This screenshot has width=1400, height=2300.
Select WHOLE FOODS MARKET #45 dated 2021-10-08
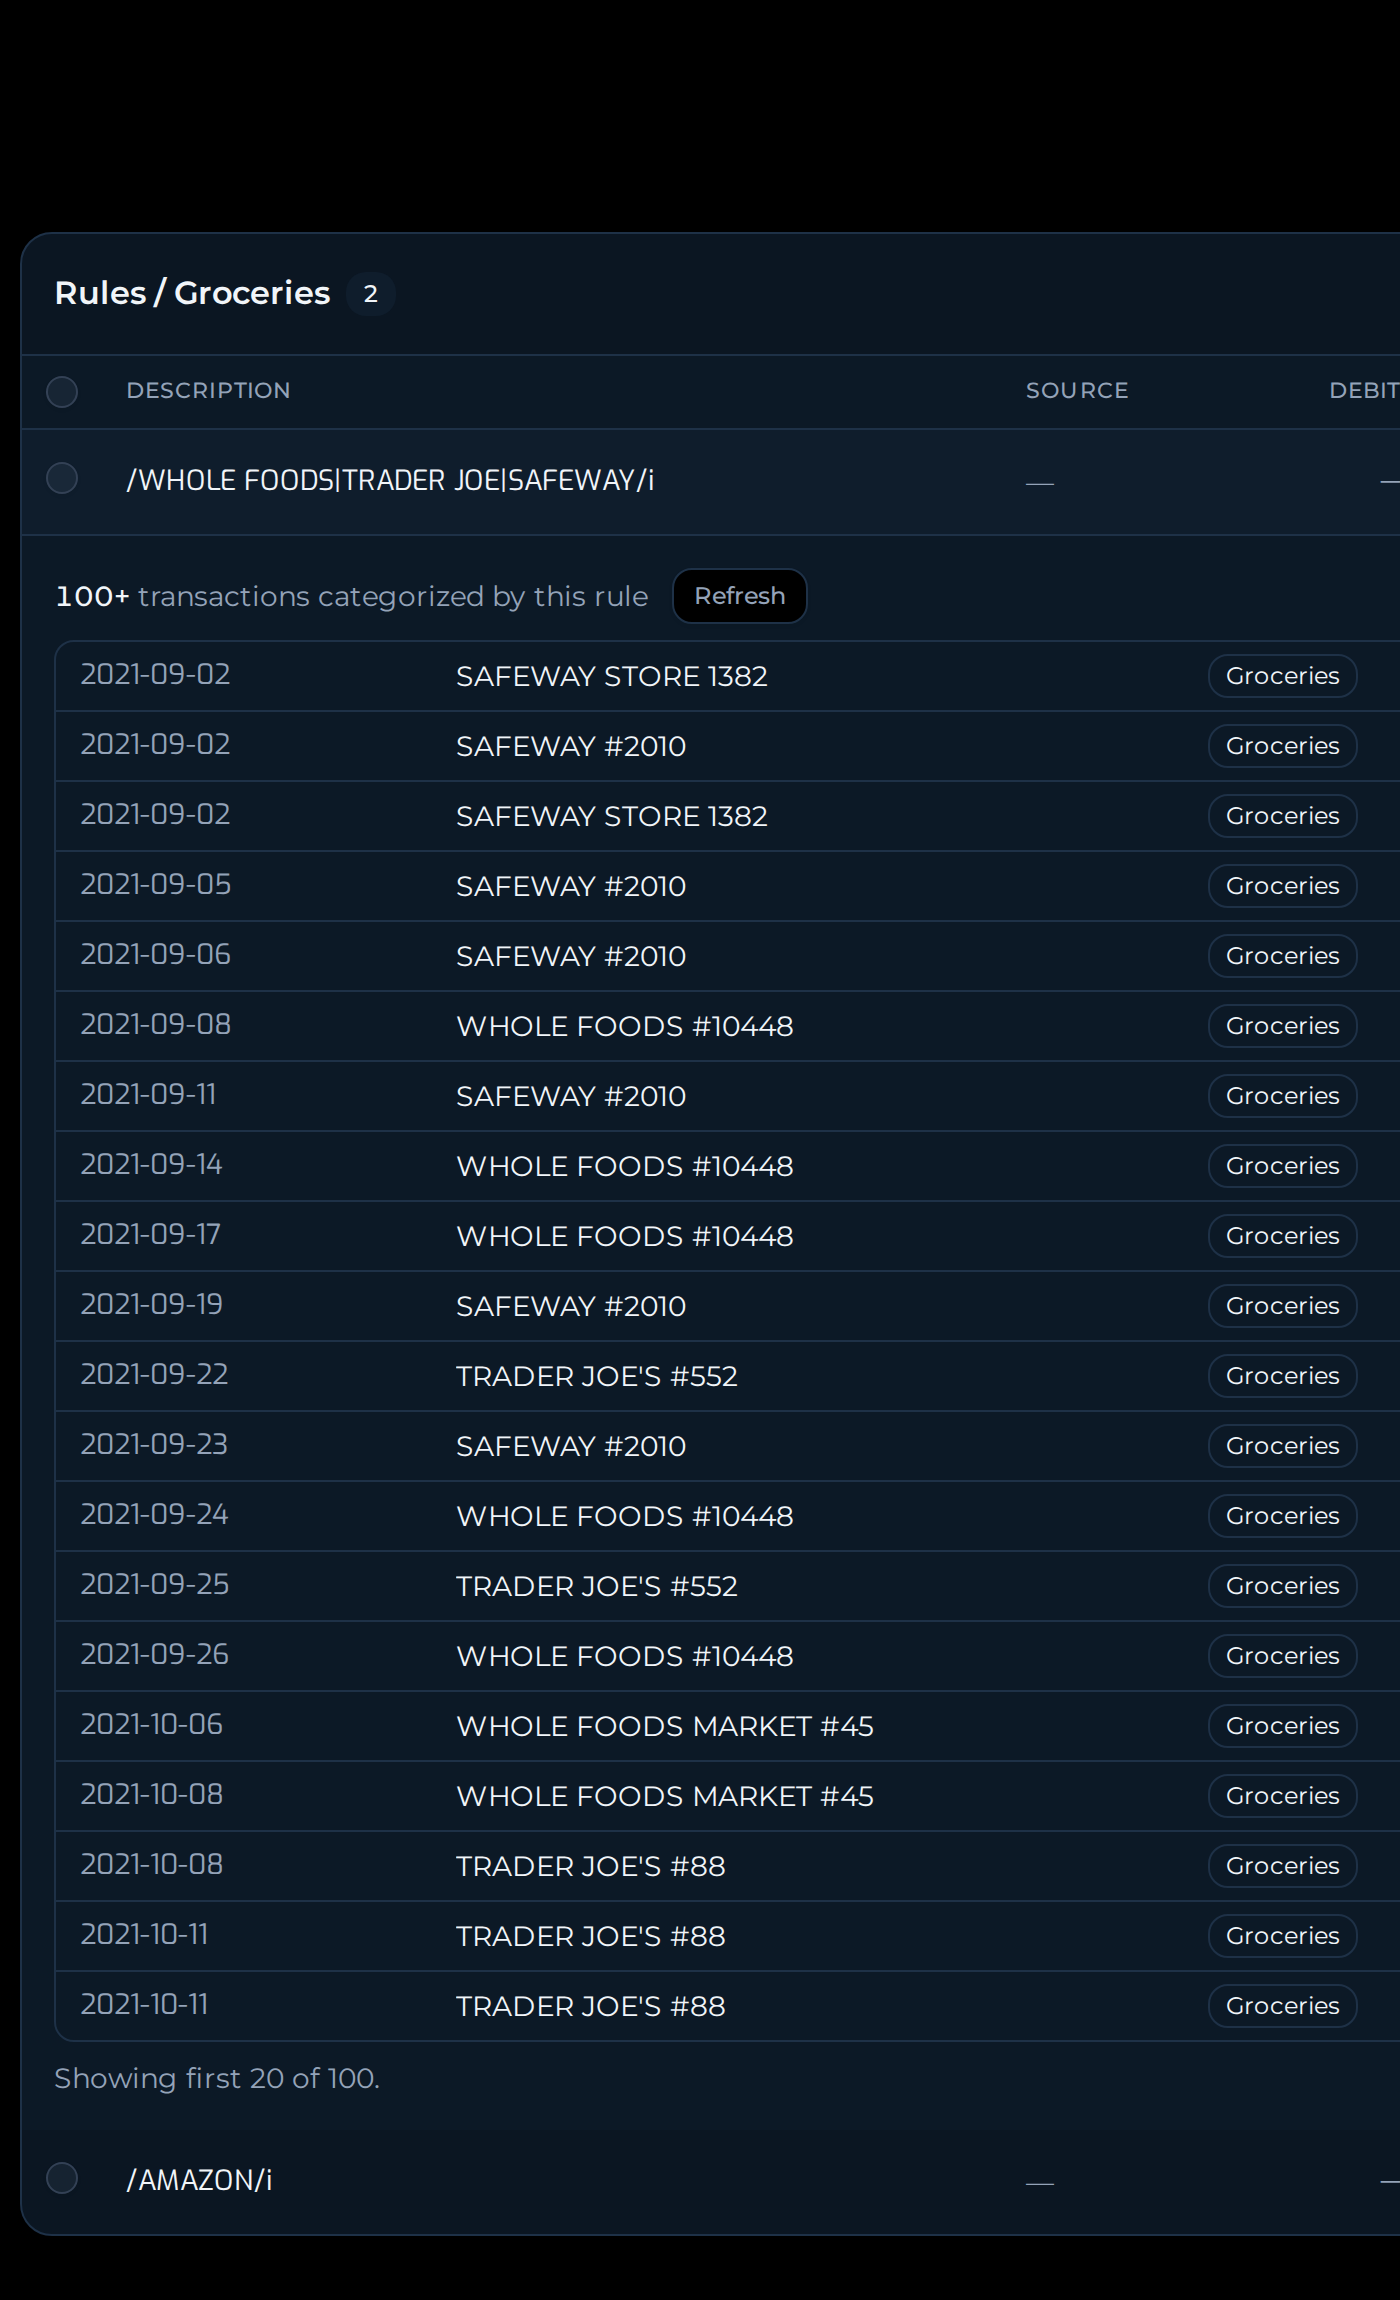(x=727, y=1796)
